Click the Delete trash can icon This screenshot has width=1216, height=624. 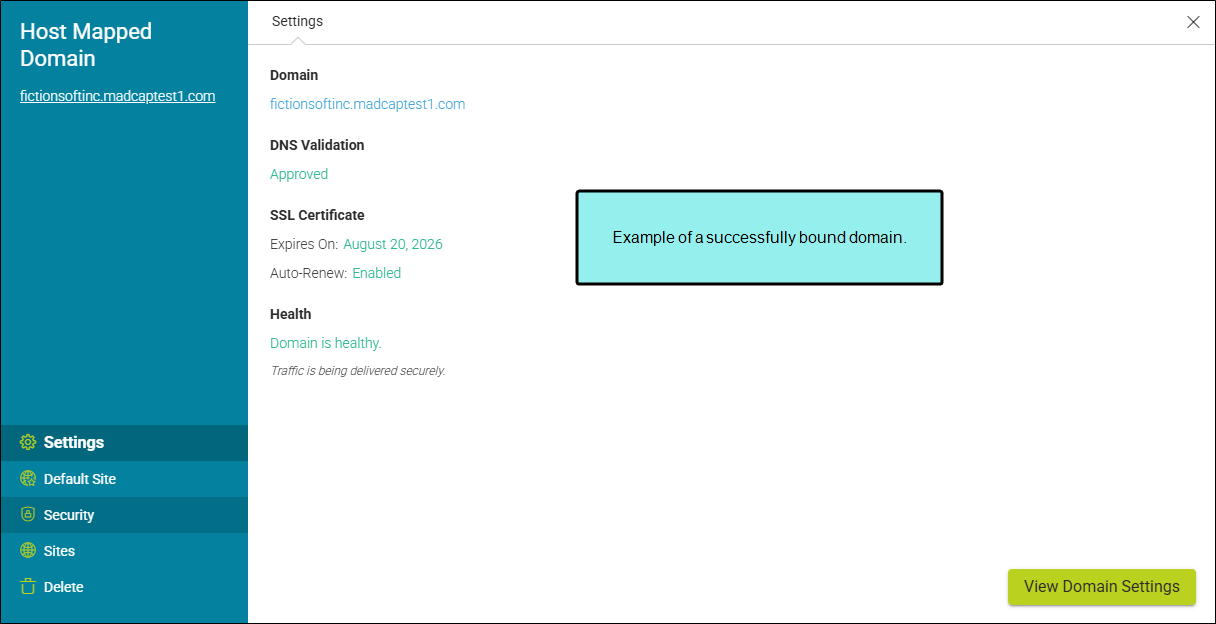click(28, 587)
